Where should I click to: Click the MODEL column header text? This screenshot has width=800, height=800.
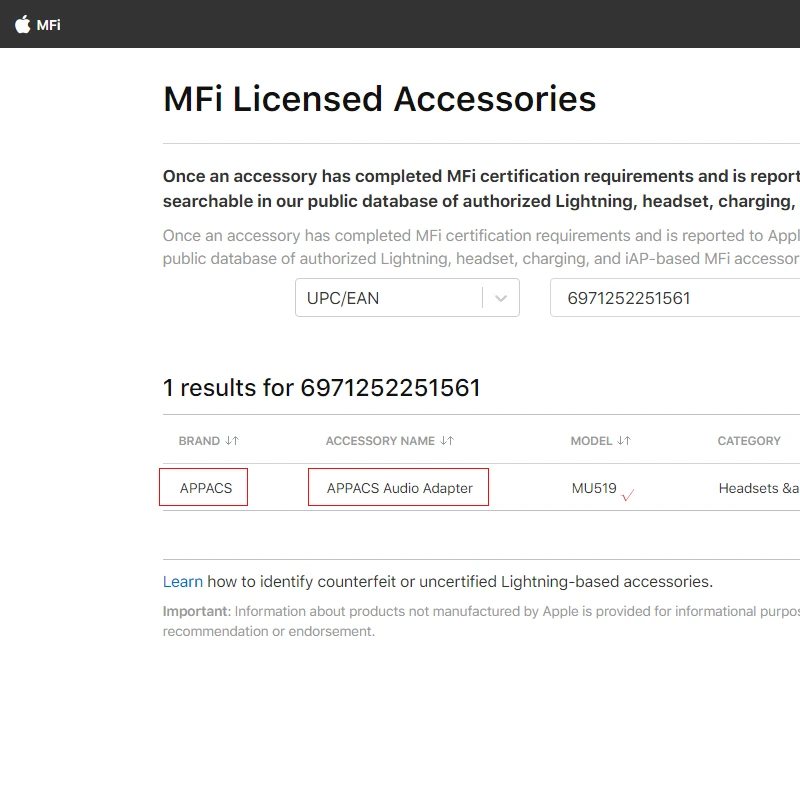pyautogui.click(x=591, y=441)
